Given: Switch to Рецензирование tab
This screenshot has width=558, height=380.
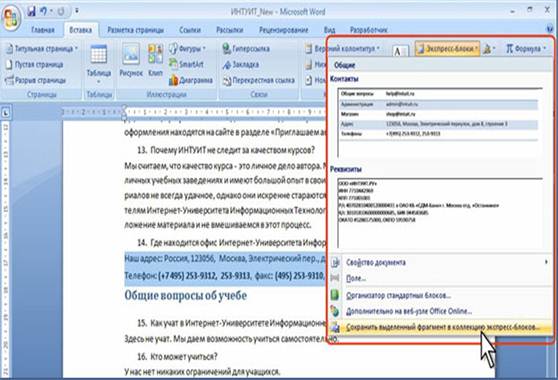Looking at the screenshot, I should coord(284,30).
